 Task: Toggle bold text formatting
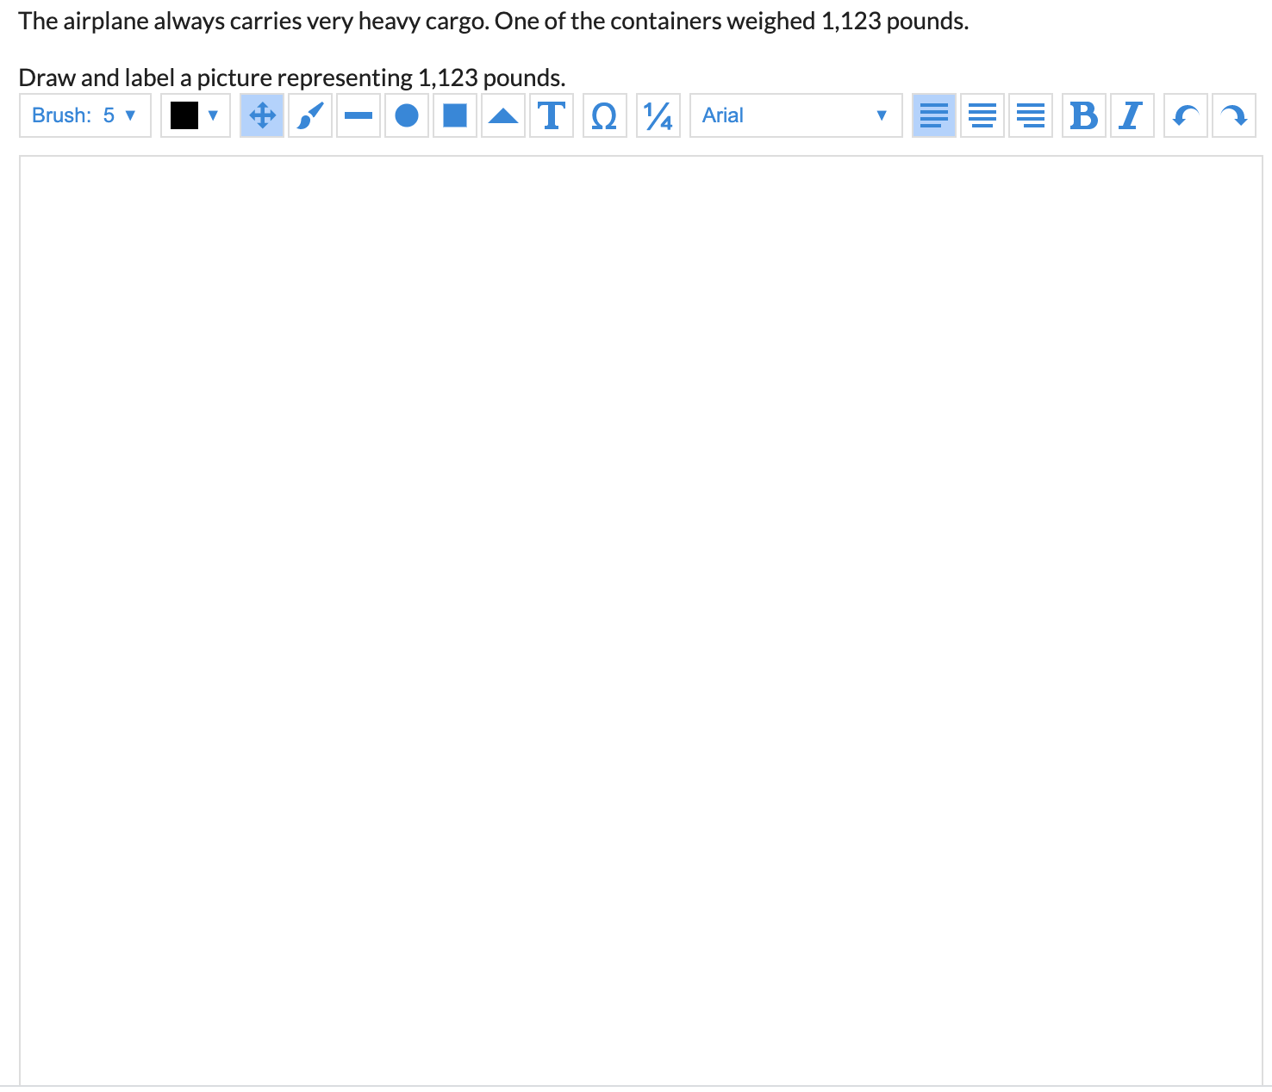pos(1083,116)
